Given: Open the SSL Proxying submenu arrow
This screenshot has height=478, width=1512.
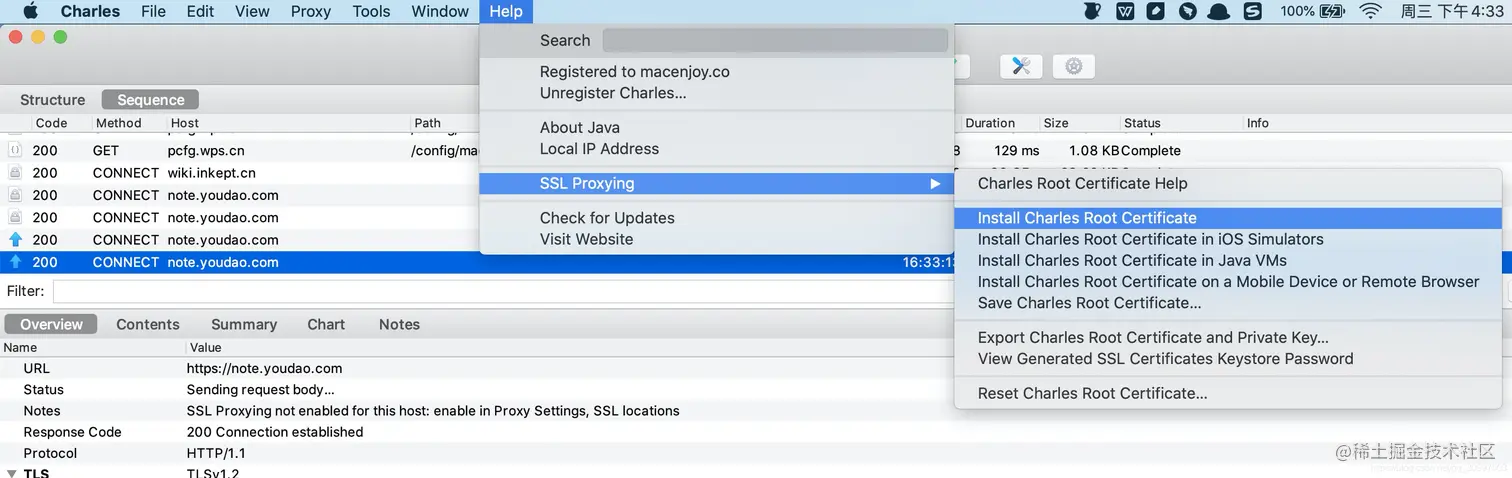Looking at the screenshot, I should (935, 183).
